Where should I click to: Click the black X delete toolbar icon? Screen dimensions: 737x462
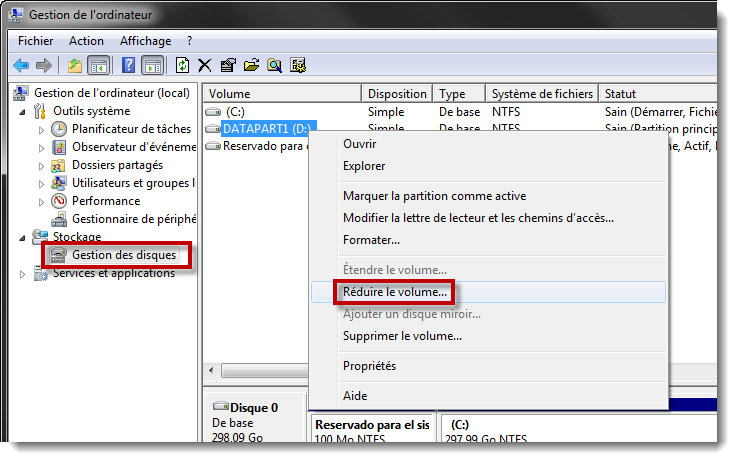click(x=205, y=66)
